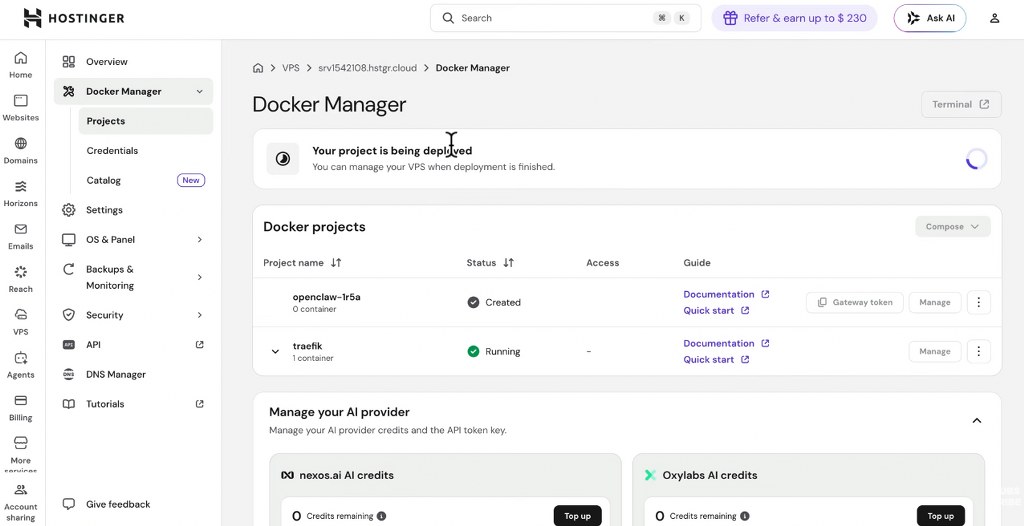This screenshot has height=526, width=1024.
Task: Top up Oxylabs AI credits
Action: [x=940, y=516]
